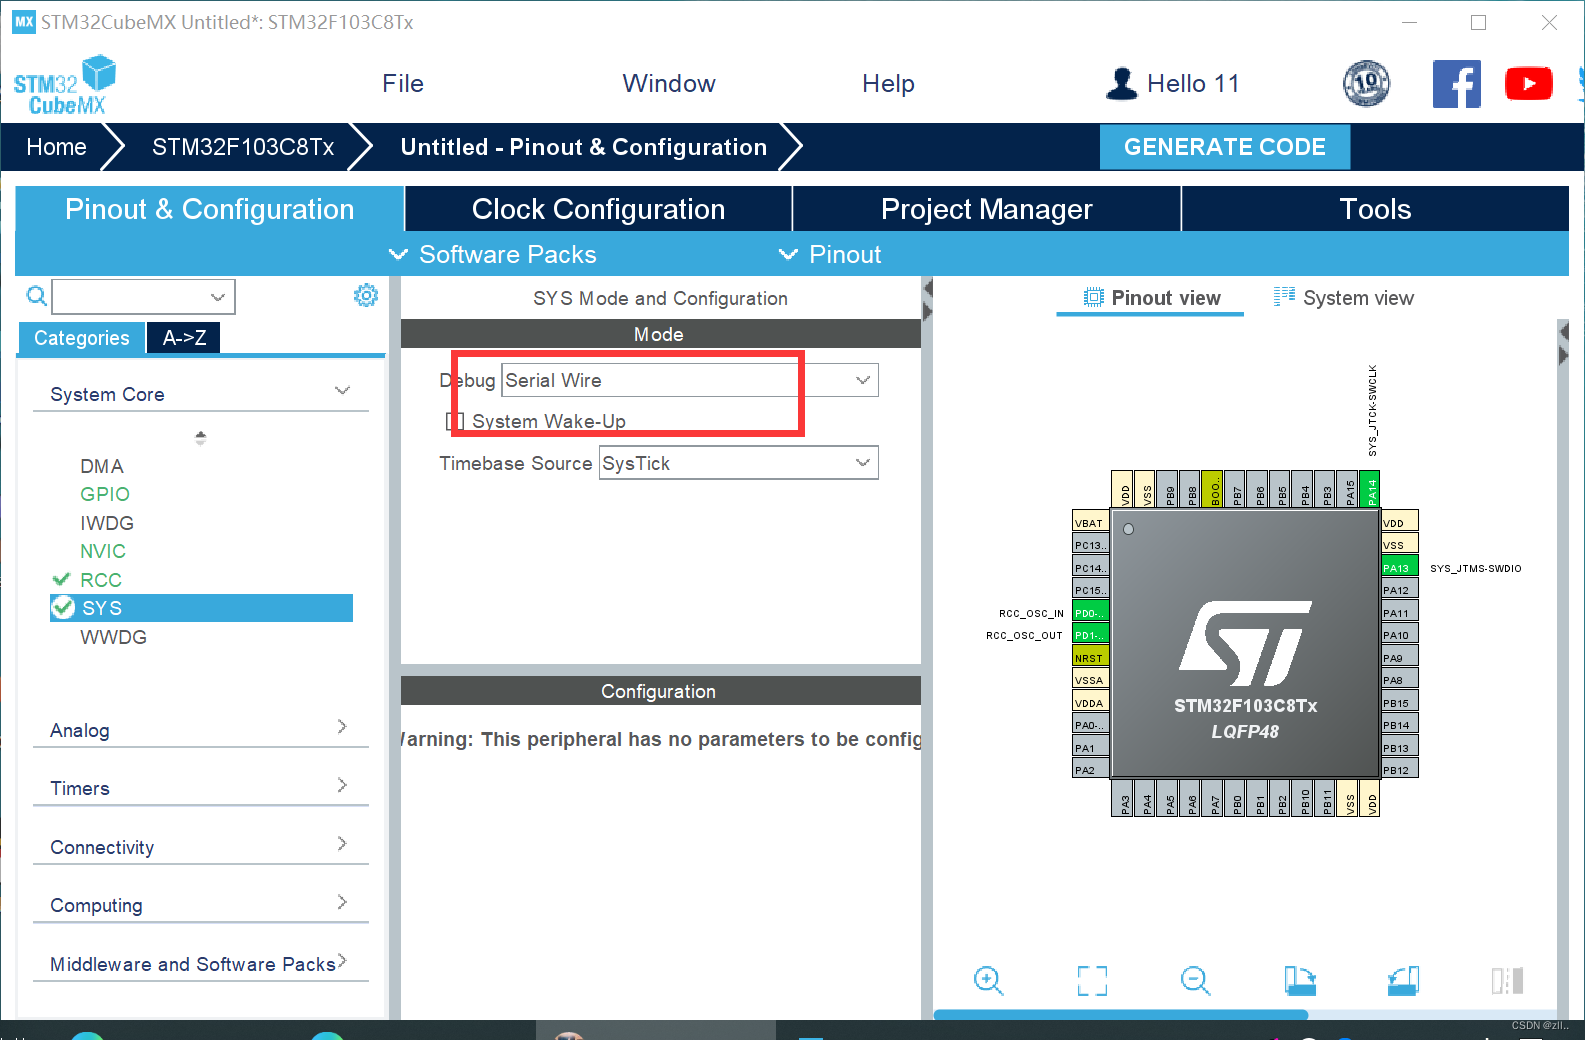Select pin PA10 on the chip
This screenshot has width=1585, height=1040.
click(x=1399, y=635)
